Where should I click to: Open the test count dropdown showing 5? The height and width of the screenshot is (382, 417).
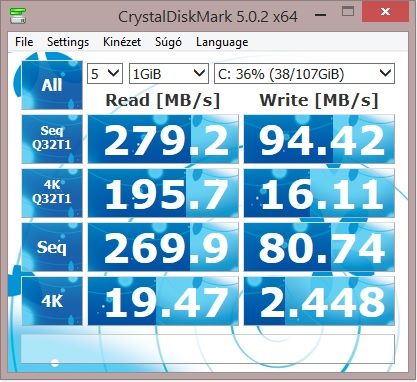click(105, 73)
